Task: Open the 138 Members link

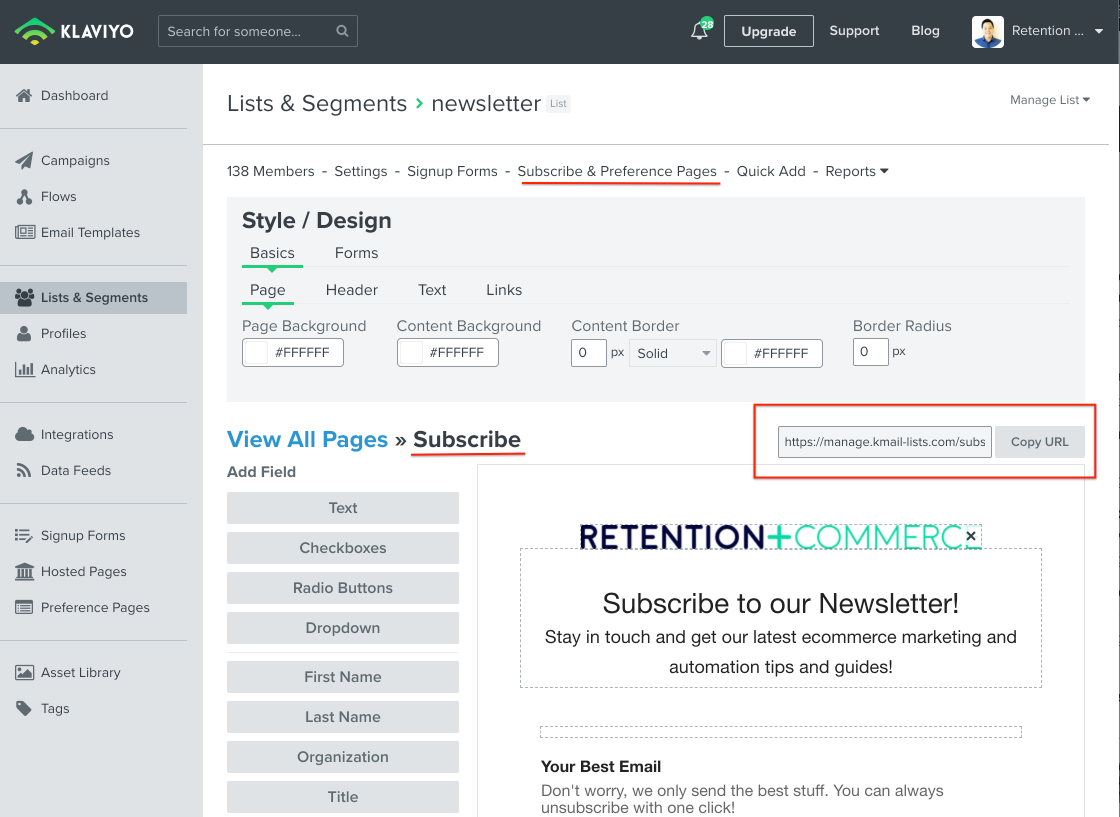Action: coord(271,171)
